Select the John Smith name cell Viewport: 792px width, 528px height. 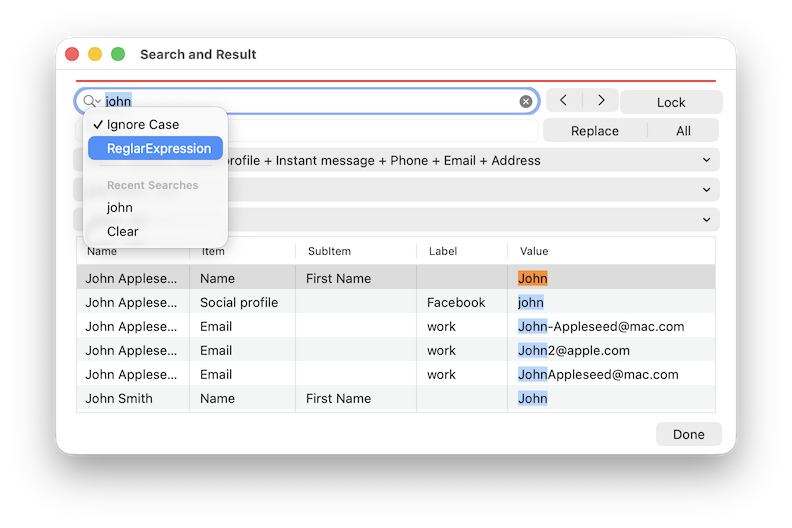[119, 399]
